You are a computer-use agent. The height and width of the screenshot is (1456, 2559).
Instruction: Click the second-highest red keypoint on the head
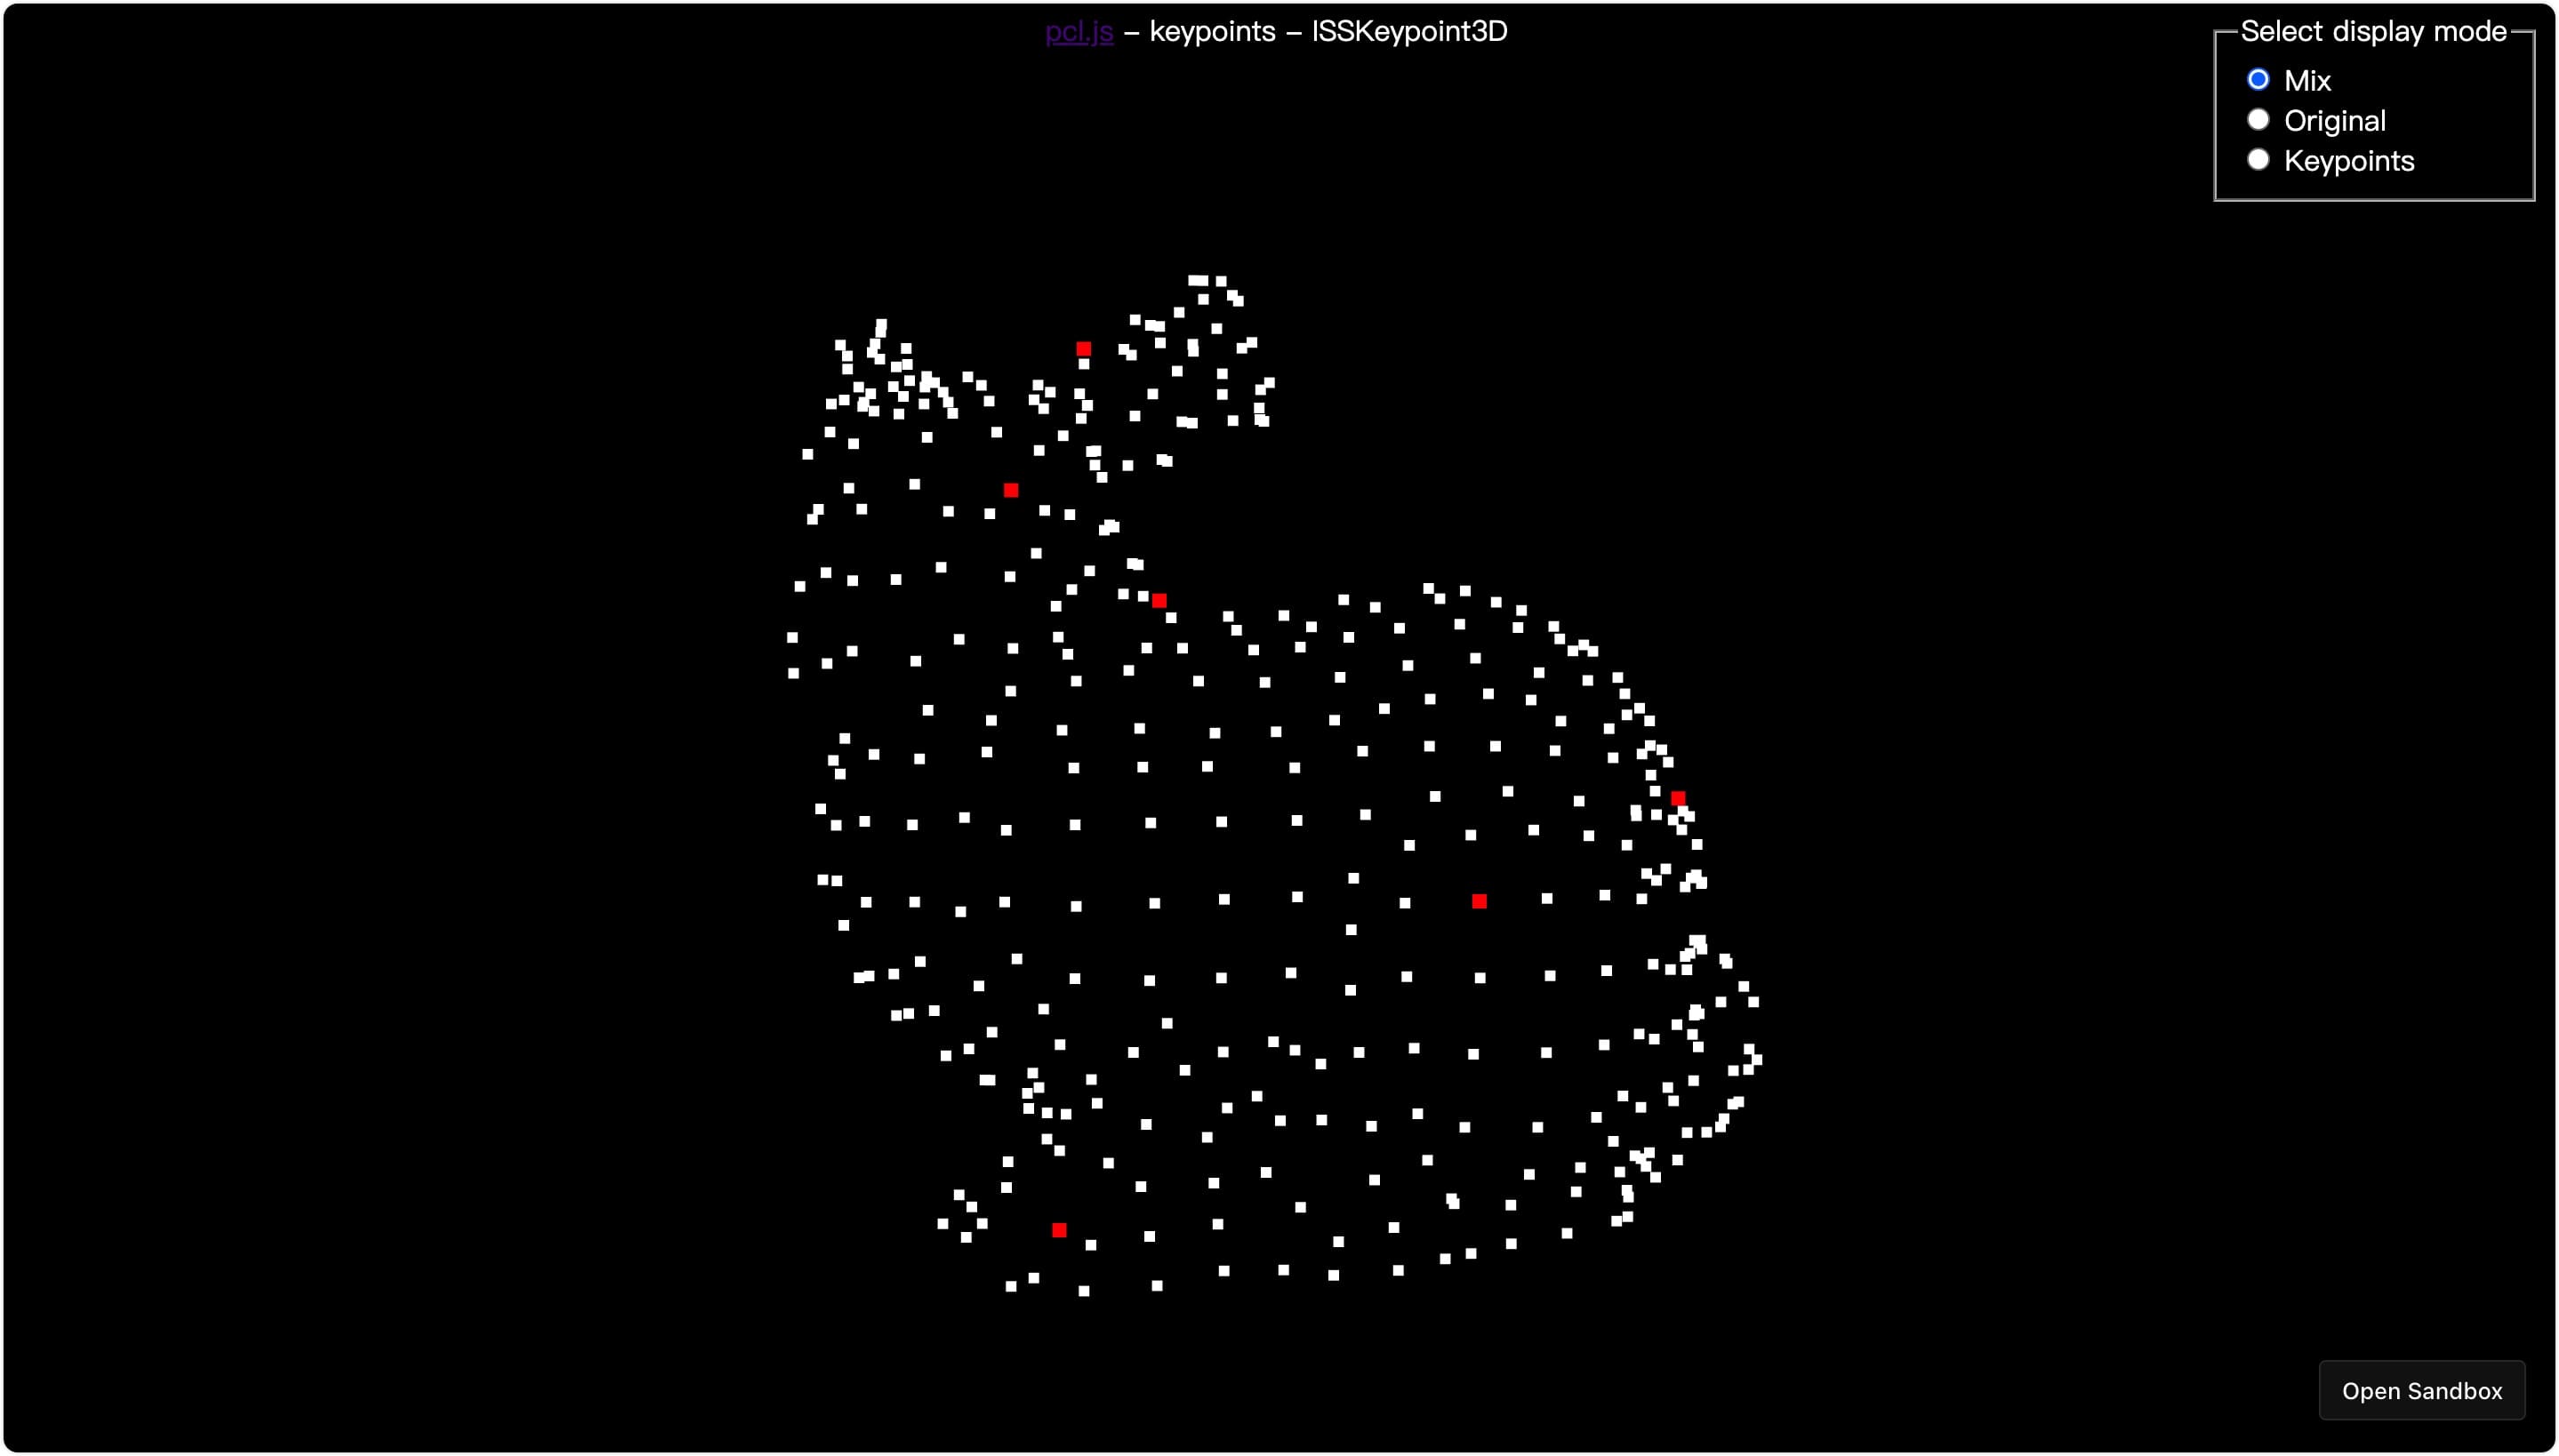1011,490
